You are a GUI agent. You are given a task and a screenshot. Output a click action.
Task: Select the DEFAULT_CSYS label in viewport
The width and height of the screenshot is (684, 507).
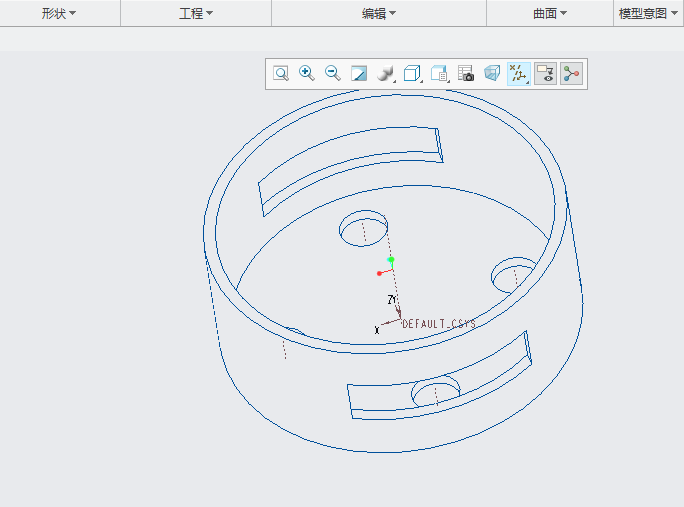point(439,325)
